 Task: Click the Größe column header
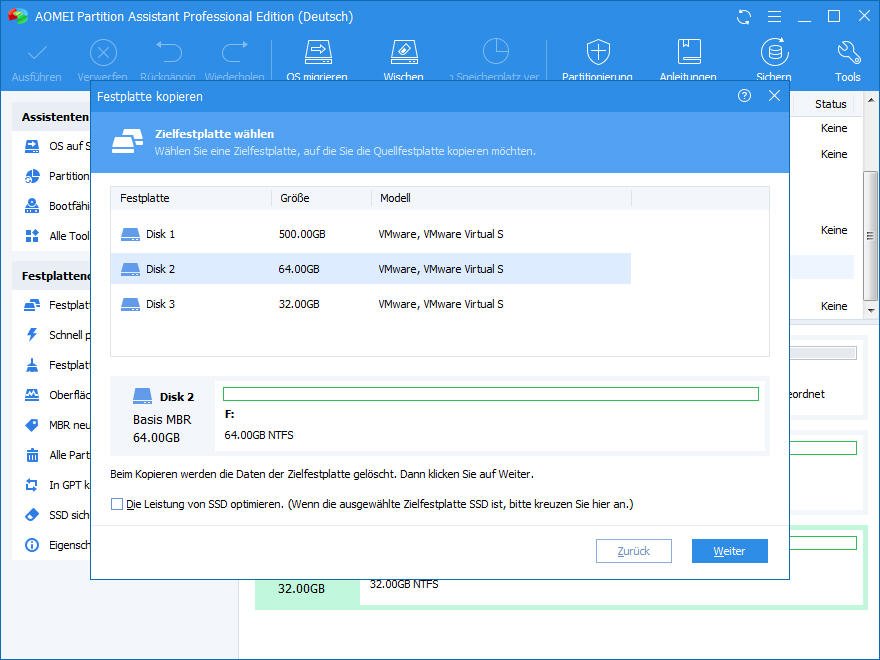click(x=320, y=198)
